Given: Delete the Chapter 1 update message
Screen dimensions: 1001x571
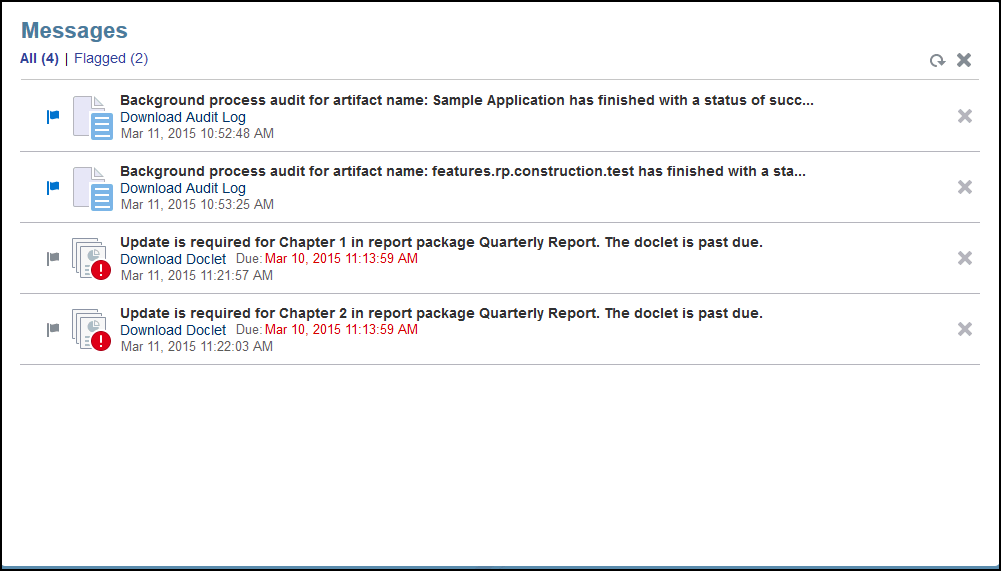Looking at the screenshot, I should point(965,258).
